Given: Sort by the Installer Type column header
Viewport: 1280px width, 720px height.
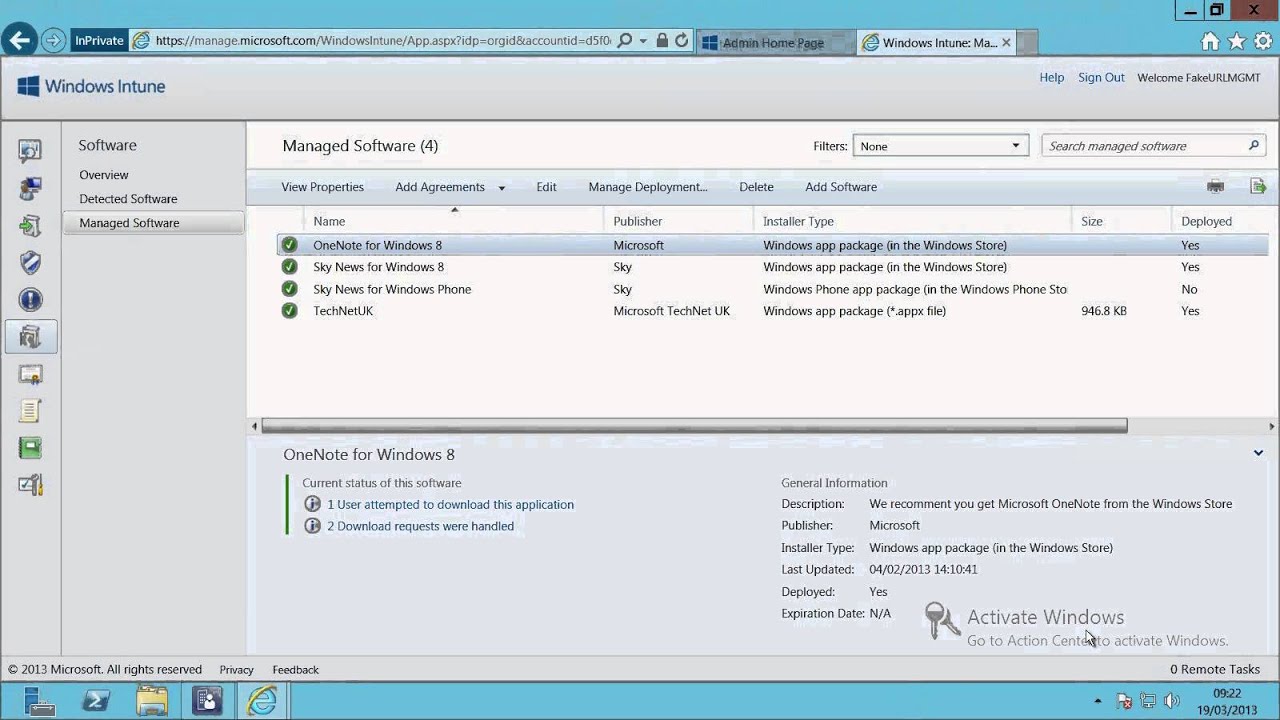Looking at the screenshot, I should click(x=798, y=221).
